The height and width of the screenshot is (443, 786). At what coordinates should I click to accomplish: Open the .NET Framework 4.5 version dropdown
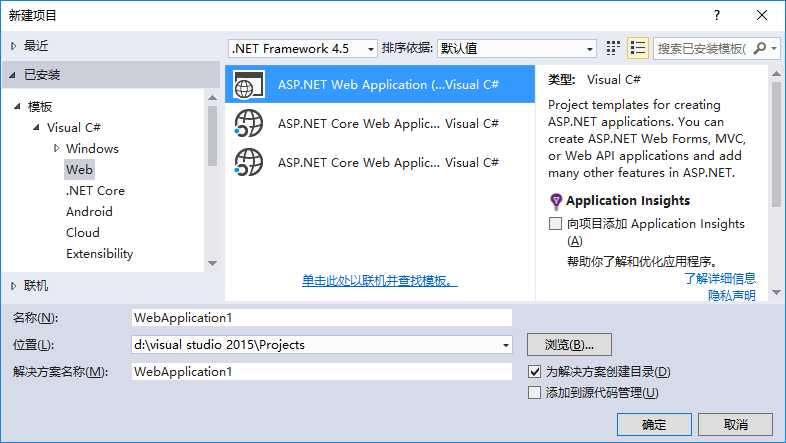pyautogui.click(x=302, y=49)
